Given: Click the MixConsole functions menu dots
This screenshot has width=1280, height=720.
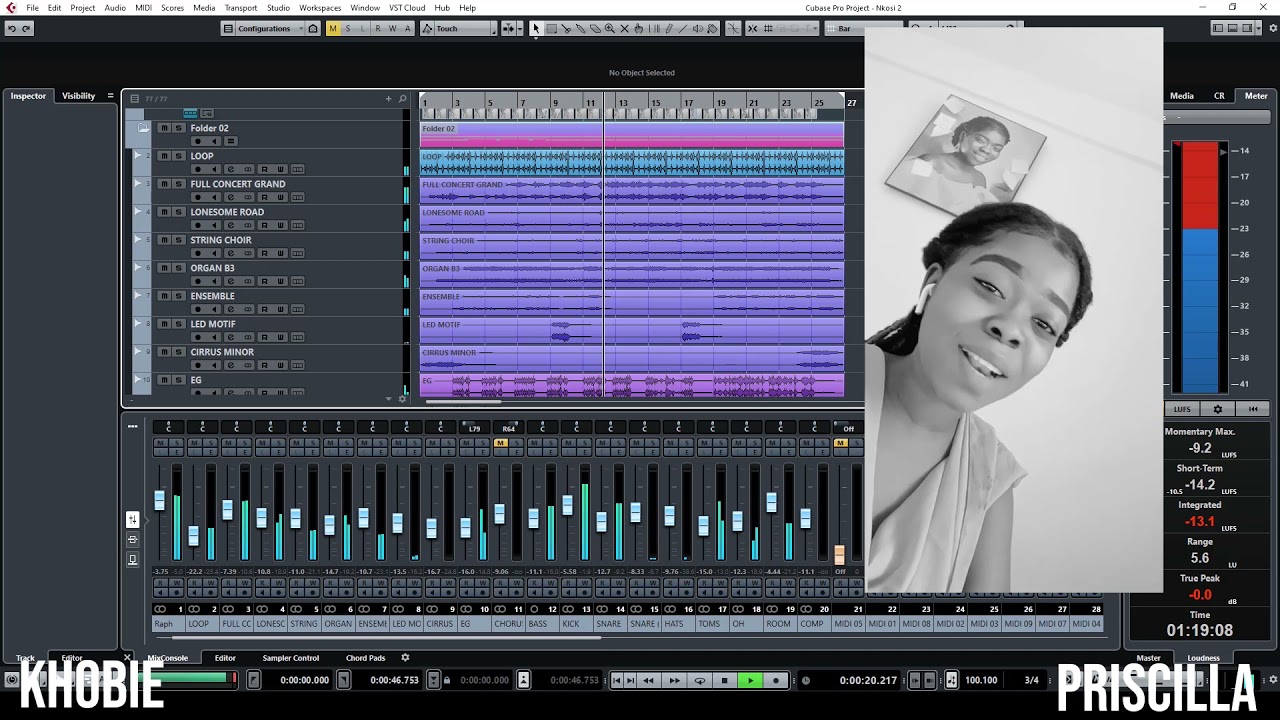Looking at the screenshot, I should (132, 426).
